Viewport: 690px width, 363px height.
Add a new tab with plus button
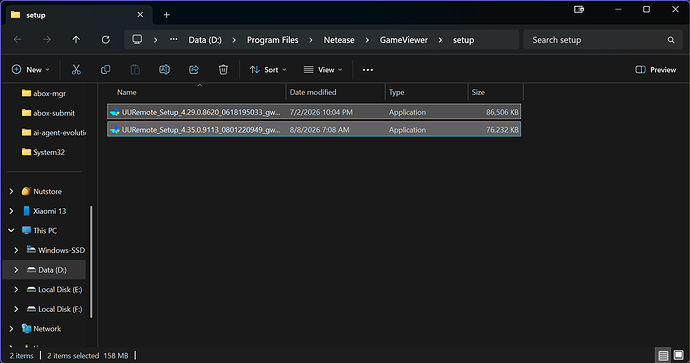click(x=167, y=15)
